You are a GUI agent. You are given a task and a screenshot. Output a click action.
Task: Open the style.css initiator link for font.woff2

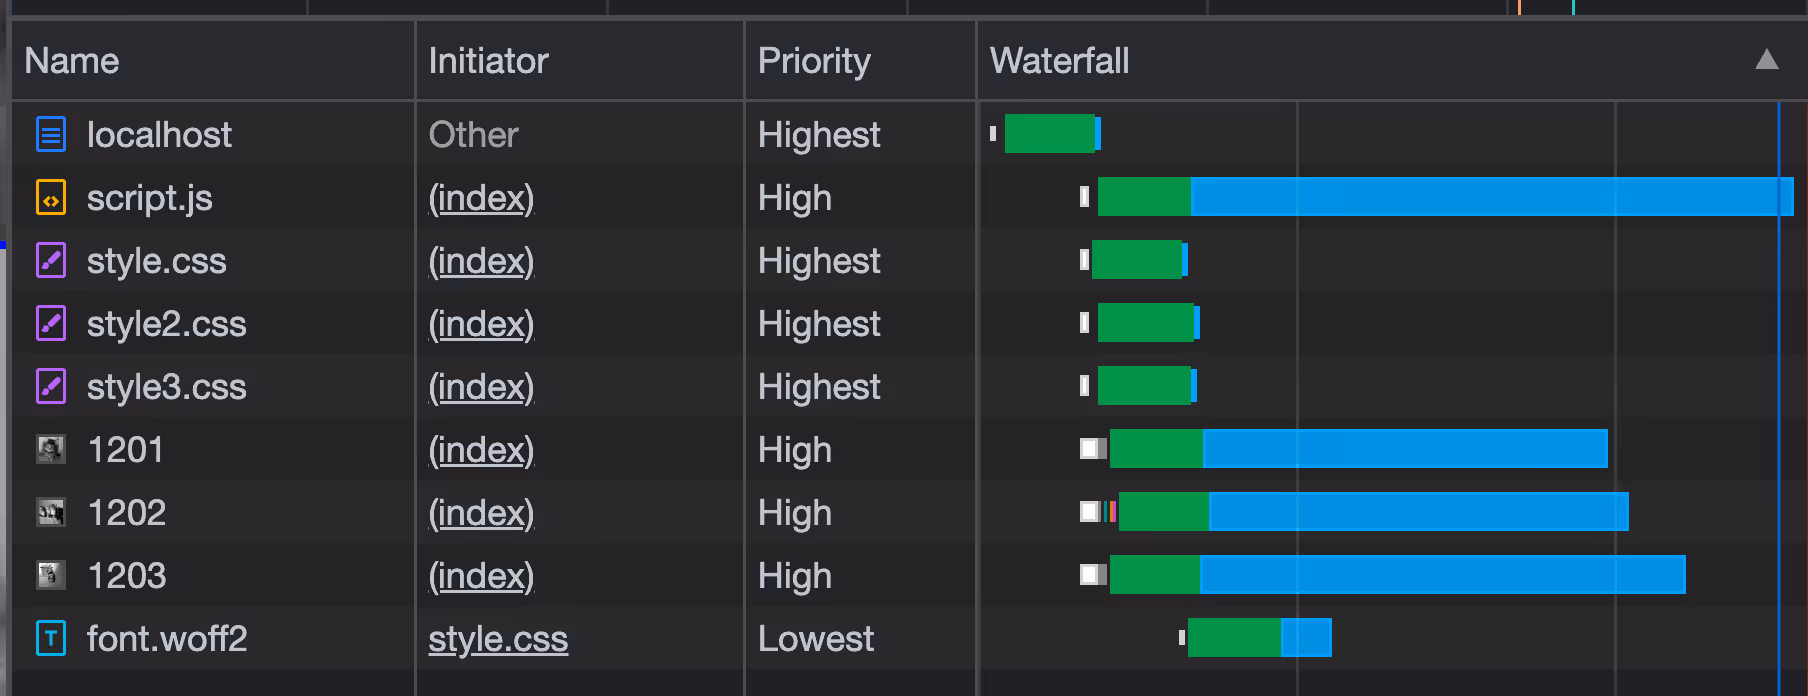(498, 639)
